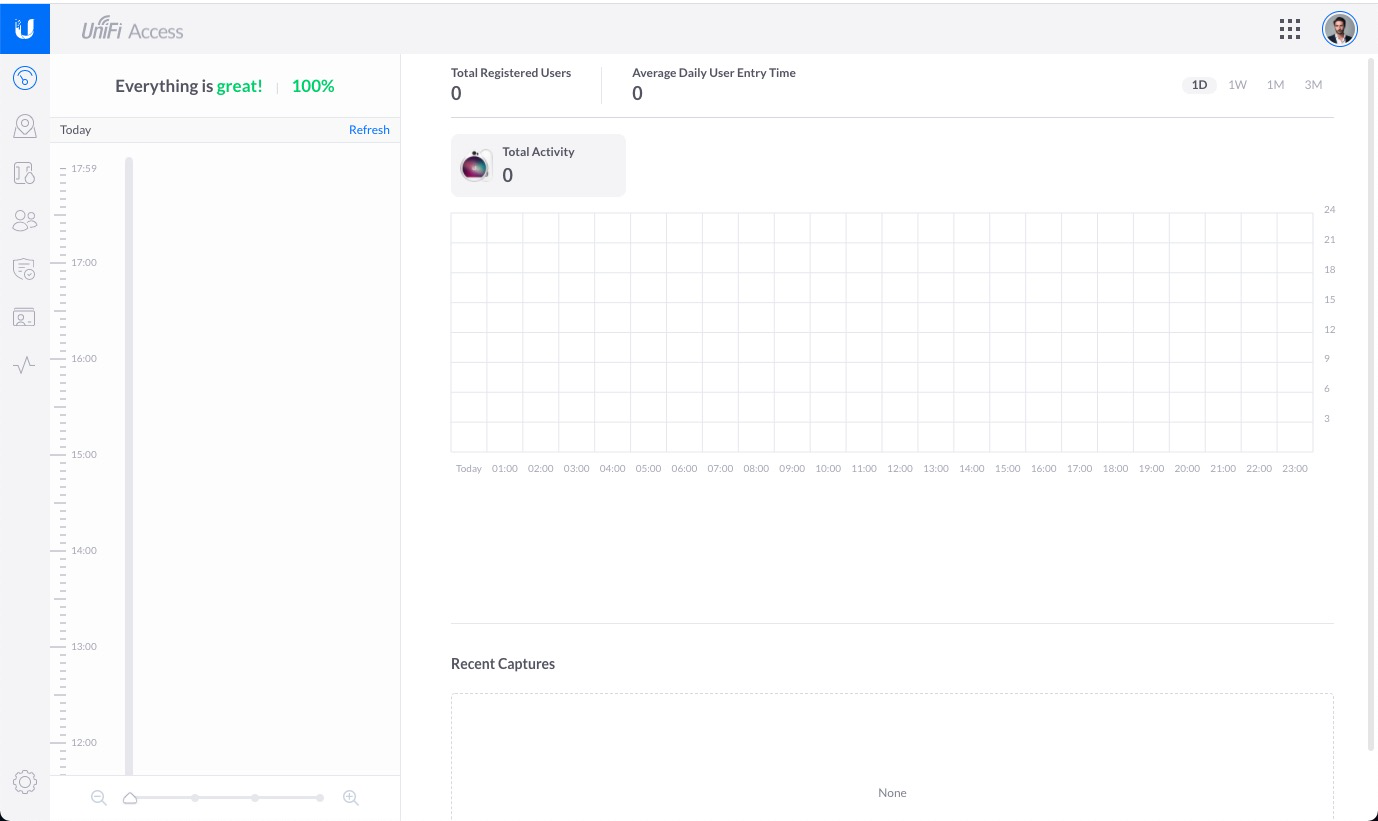Click the Average Daily User Entry Time label
This screenshot has width=1378, height=821.
(x=714, y=73)
